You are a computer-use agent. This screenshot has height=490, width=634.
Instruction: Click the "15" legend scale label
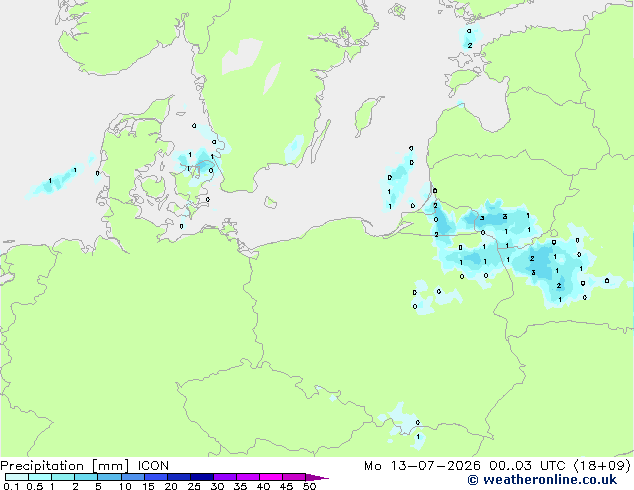[x=148, y=486]
